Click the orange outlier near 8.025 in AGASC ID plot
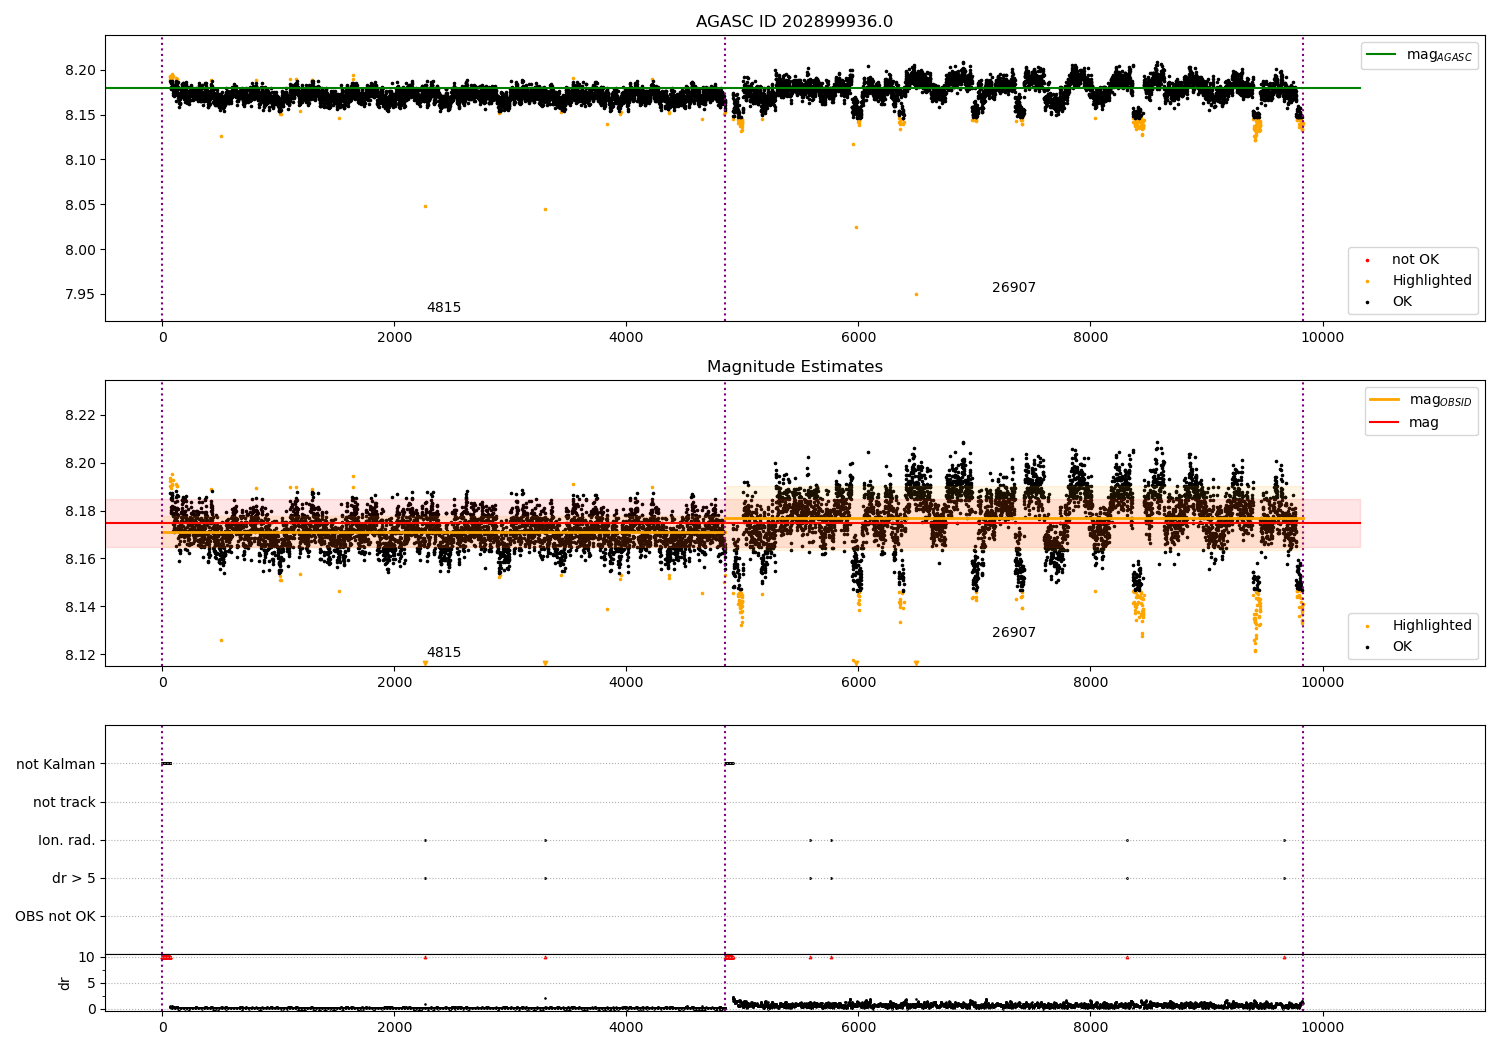 click(856, 227)
